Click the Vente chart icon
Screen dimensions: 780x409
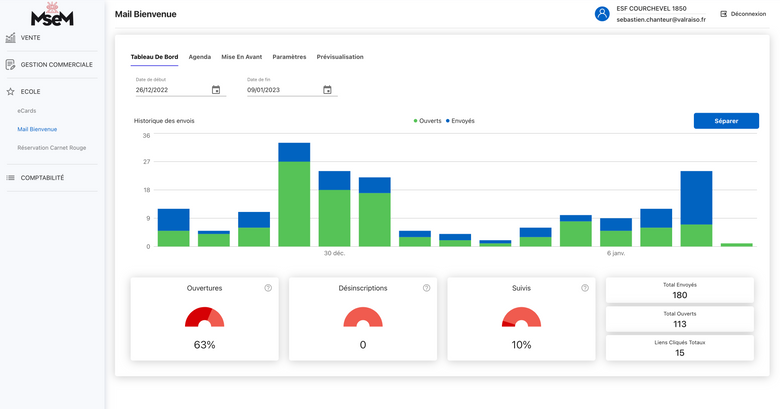(x=10, y=38)
